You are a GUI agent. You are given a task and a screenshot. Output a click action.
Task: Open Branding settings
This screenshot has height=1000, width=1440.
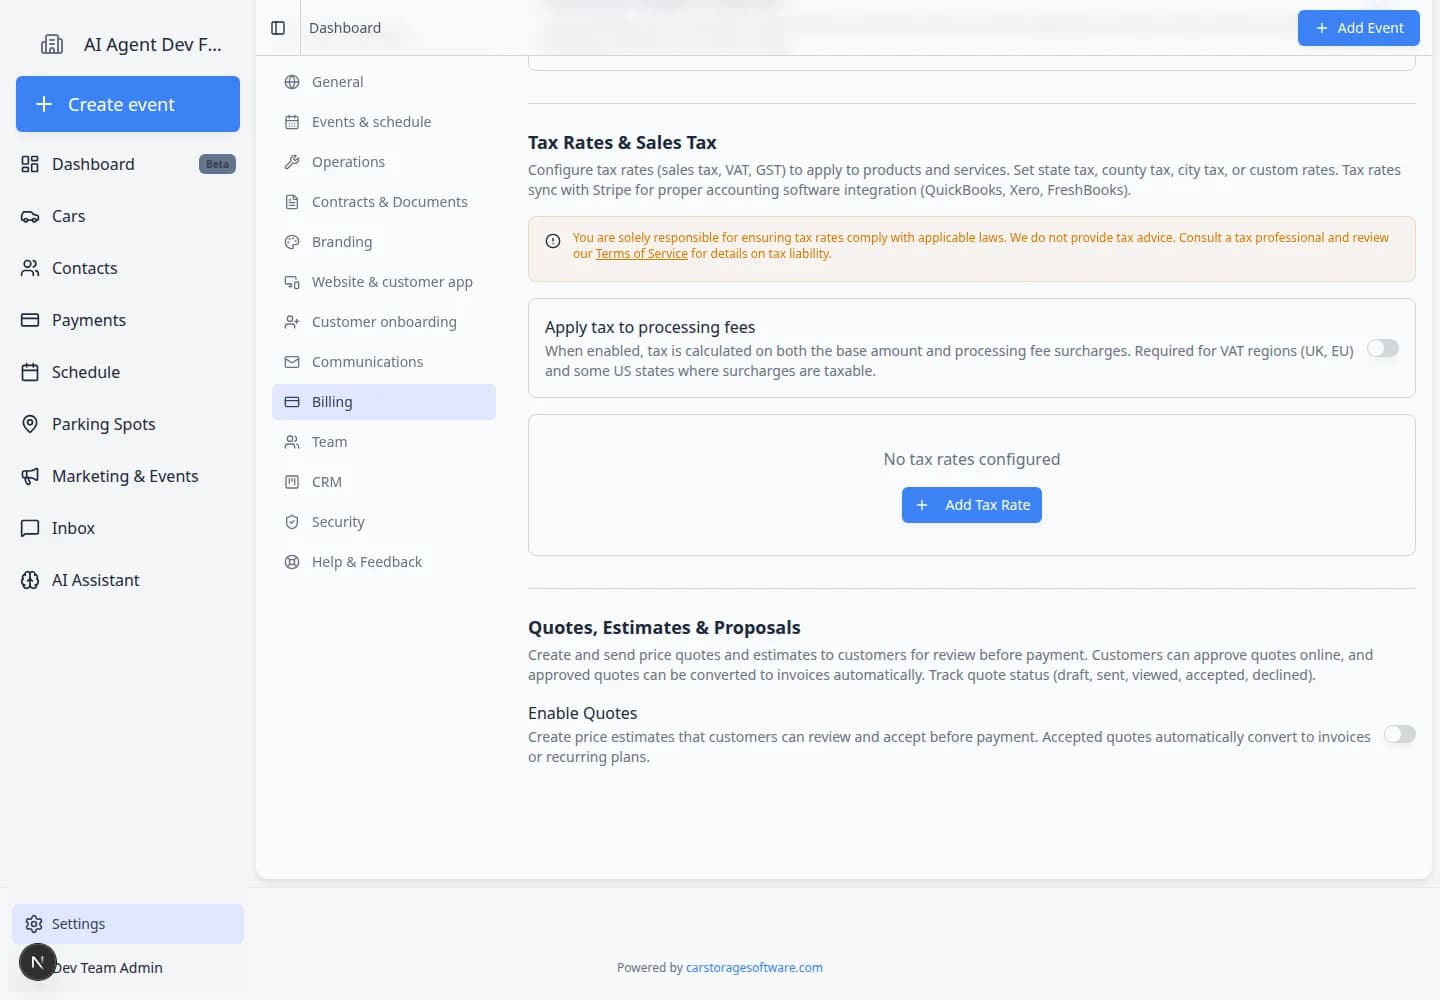coord(384,242)
